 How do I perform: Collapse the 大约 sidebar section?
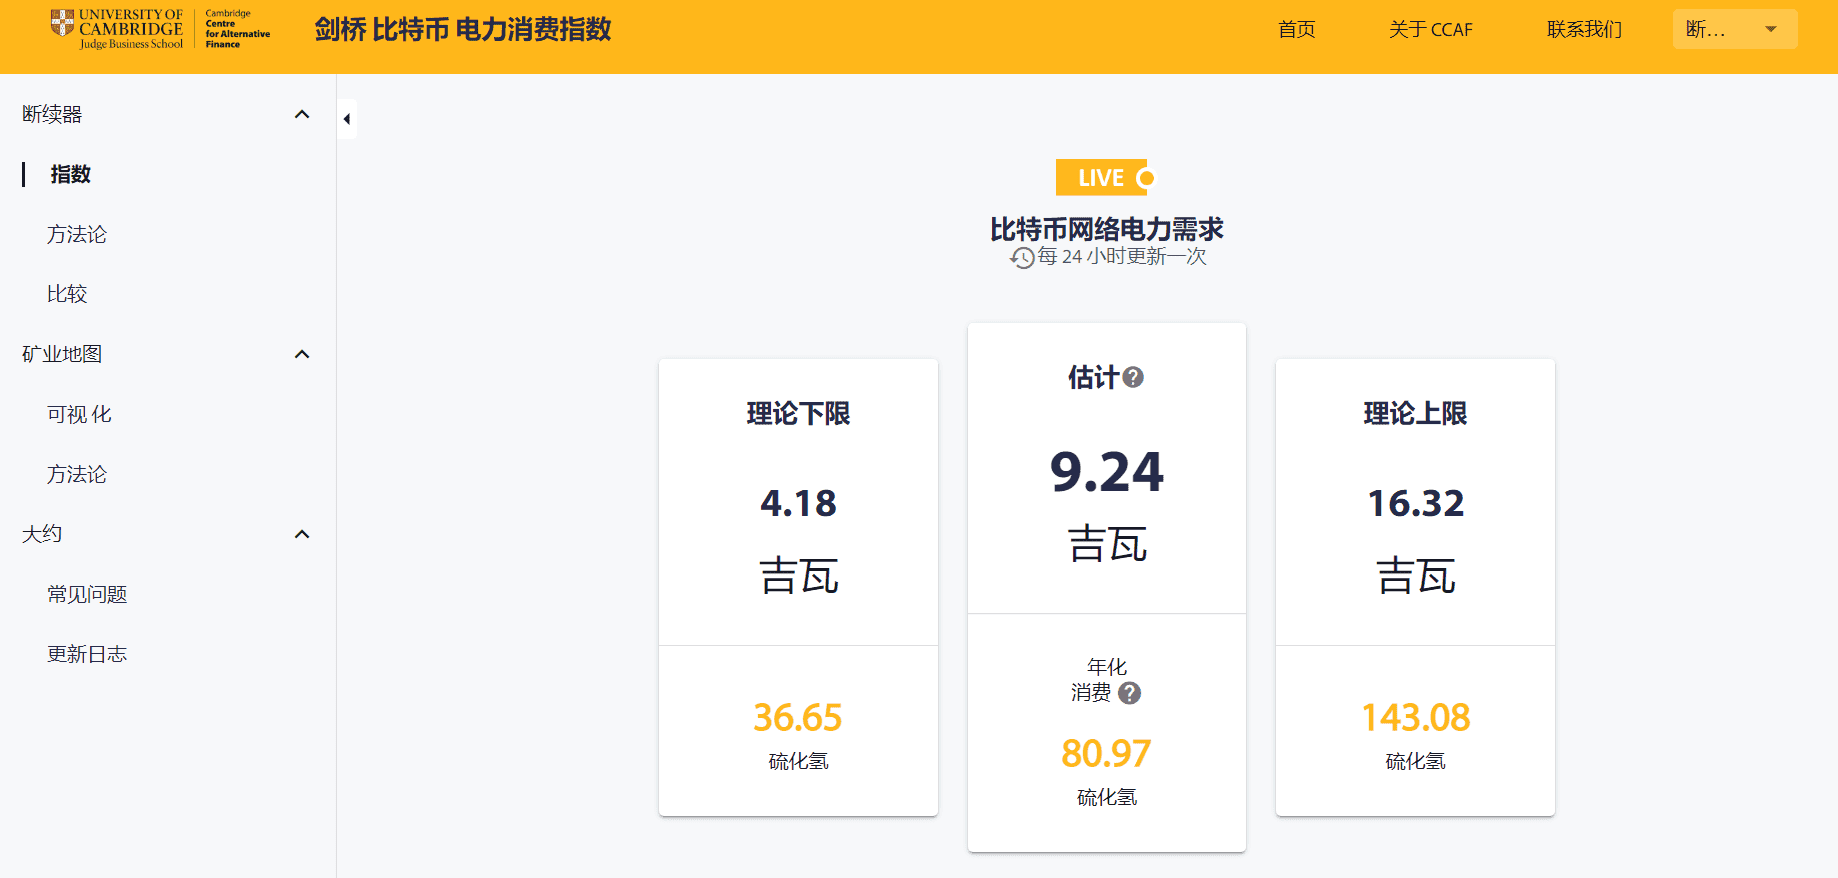[302, 534]
